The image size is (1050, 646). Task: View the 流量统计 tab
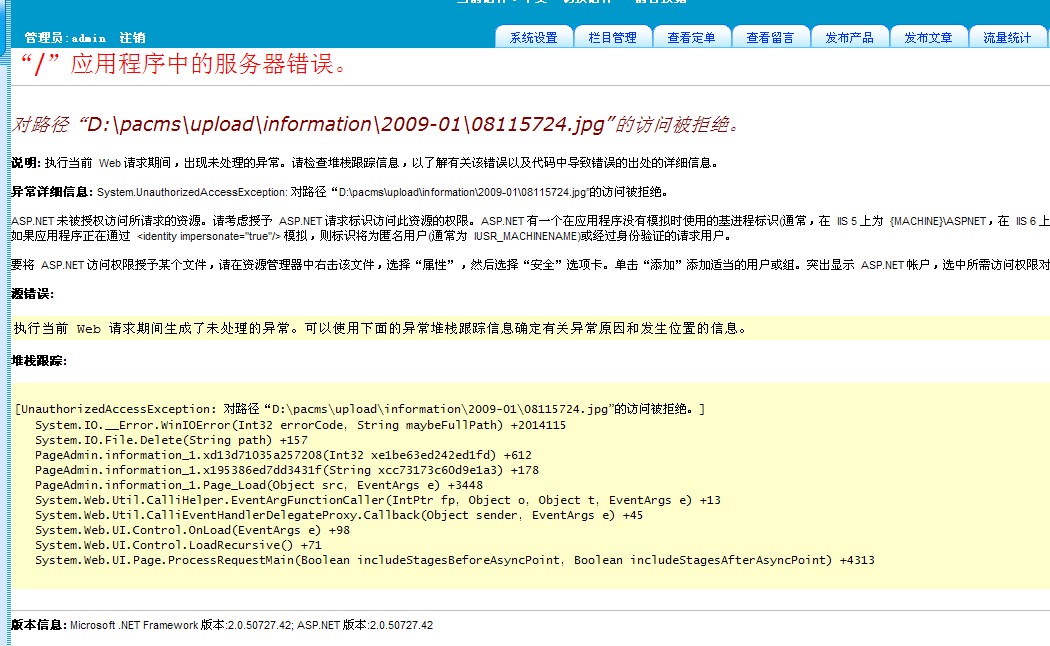click(1006, 38)
